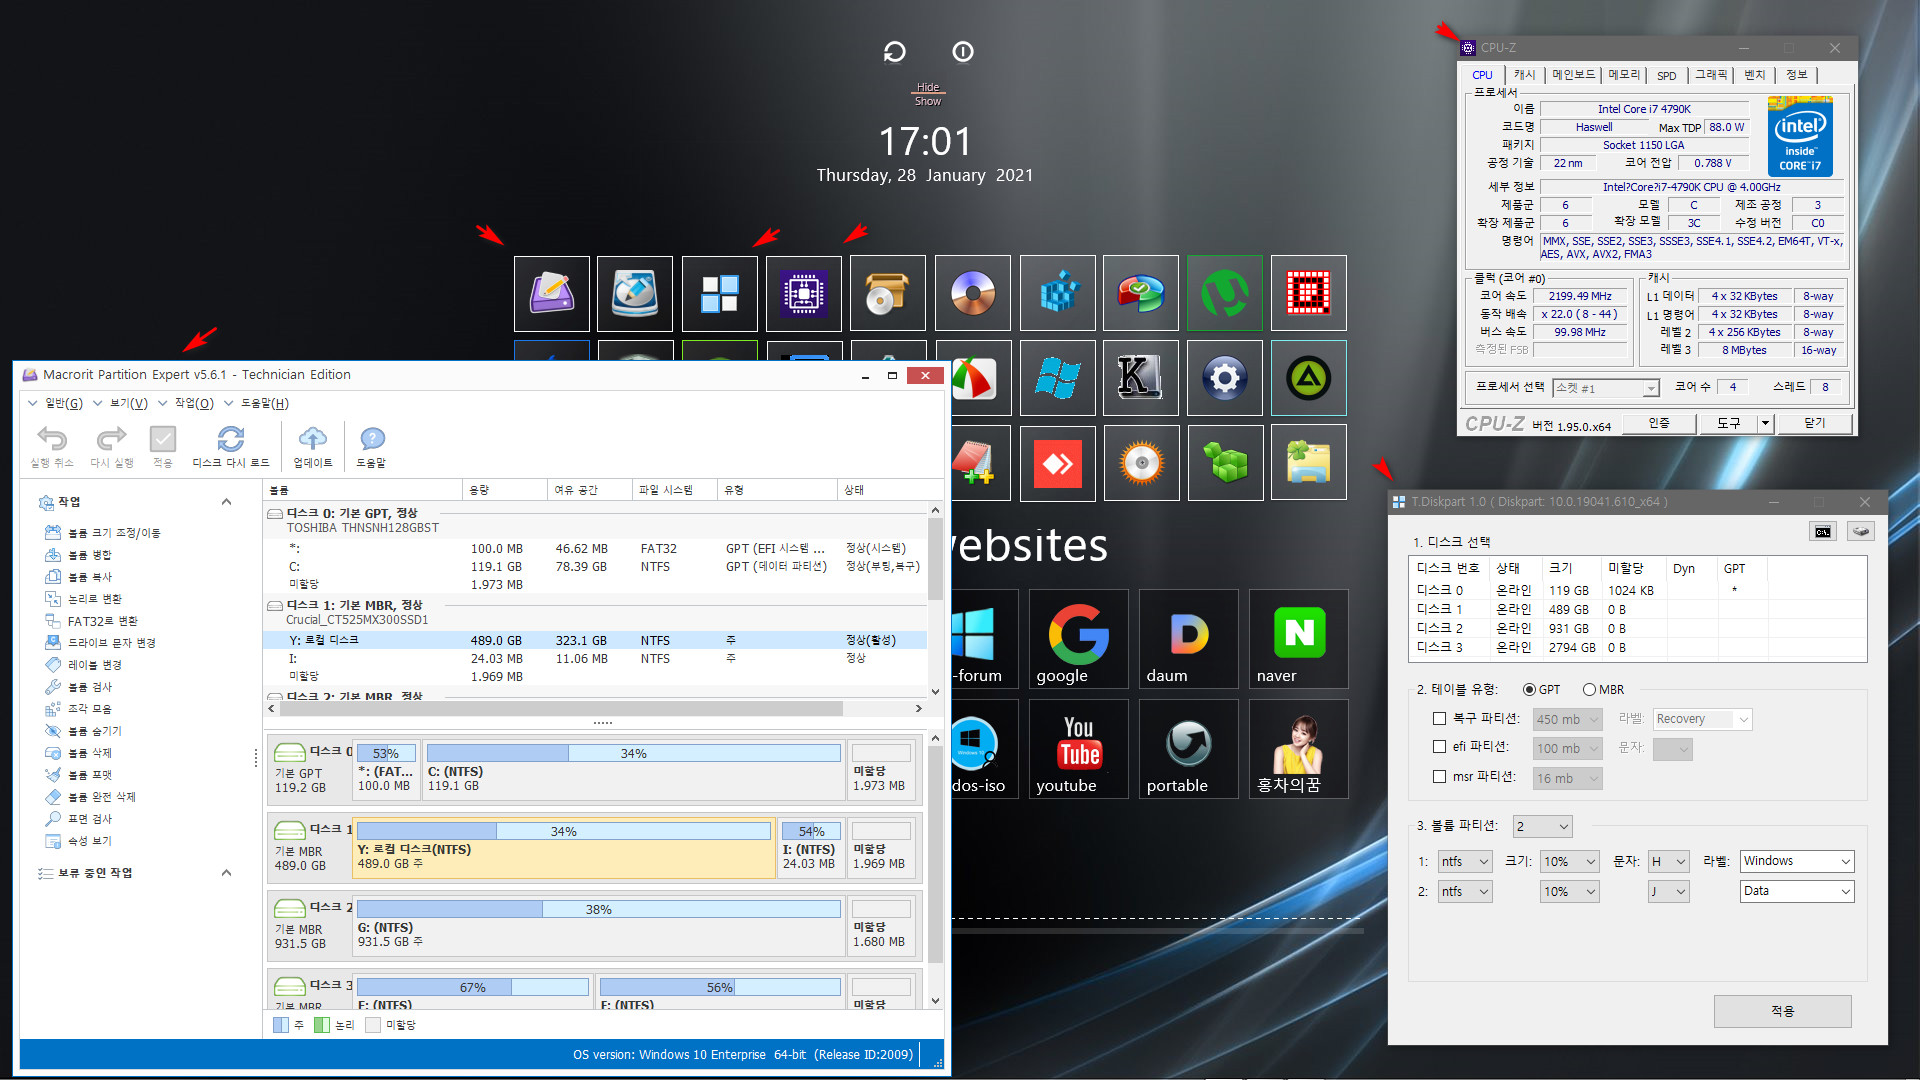Switch to the 메인보드 tab in CPU-Z
This screenshot has width=1920, height=1080.
(1573, 75)
